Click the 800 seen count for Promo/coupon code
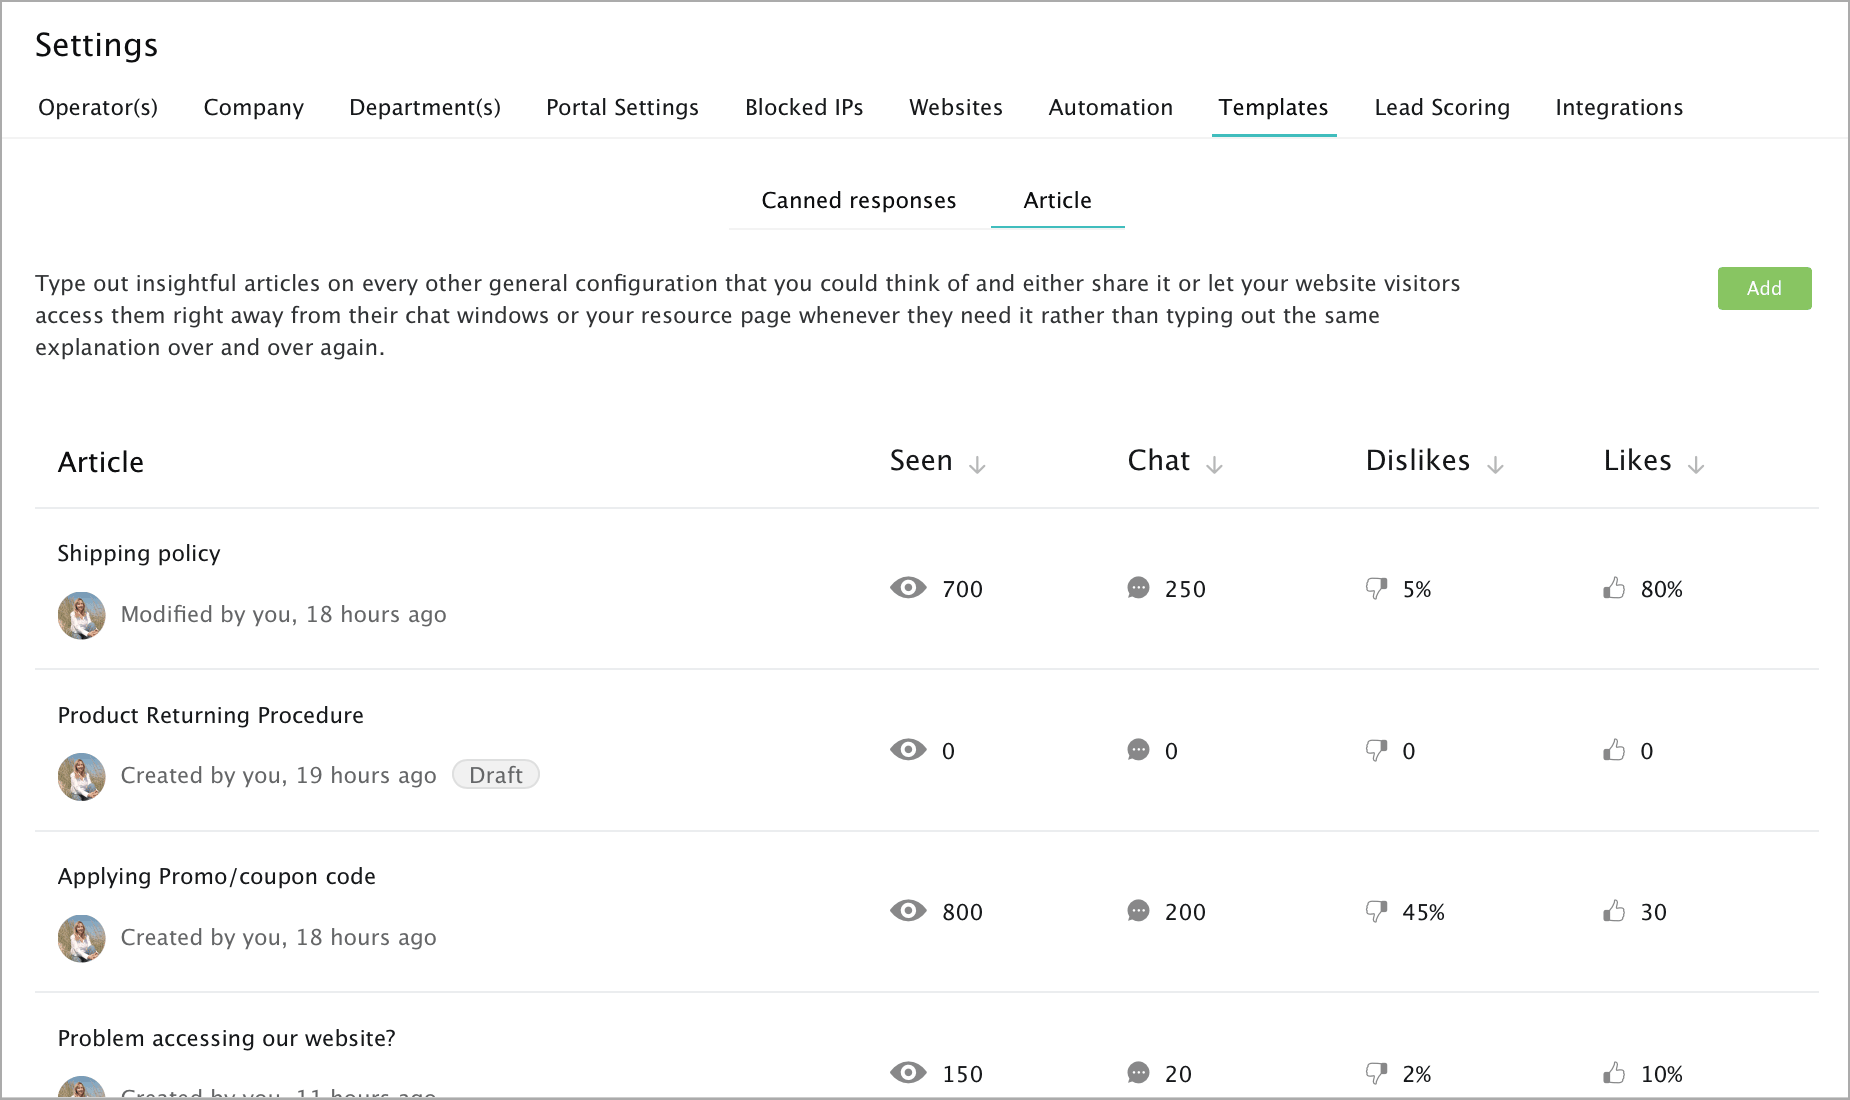 pos(963,912)
